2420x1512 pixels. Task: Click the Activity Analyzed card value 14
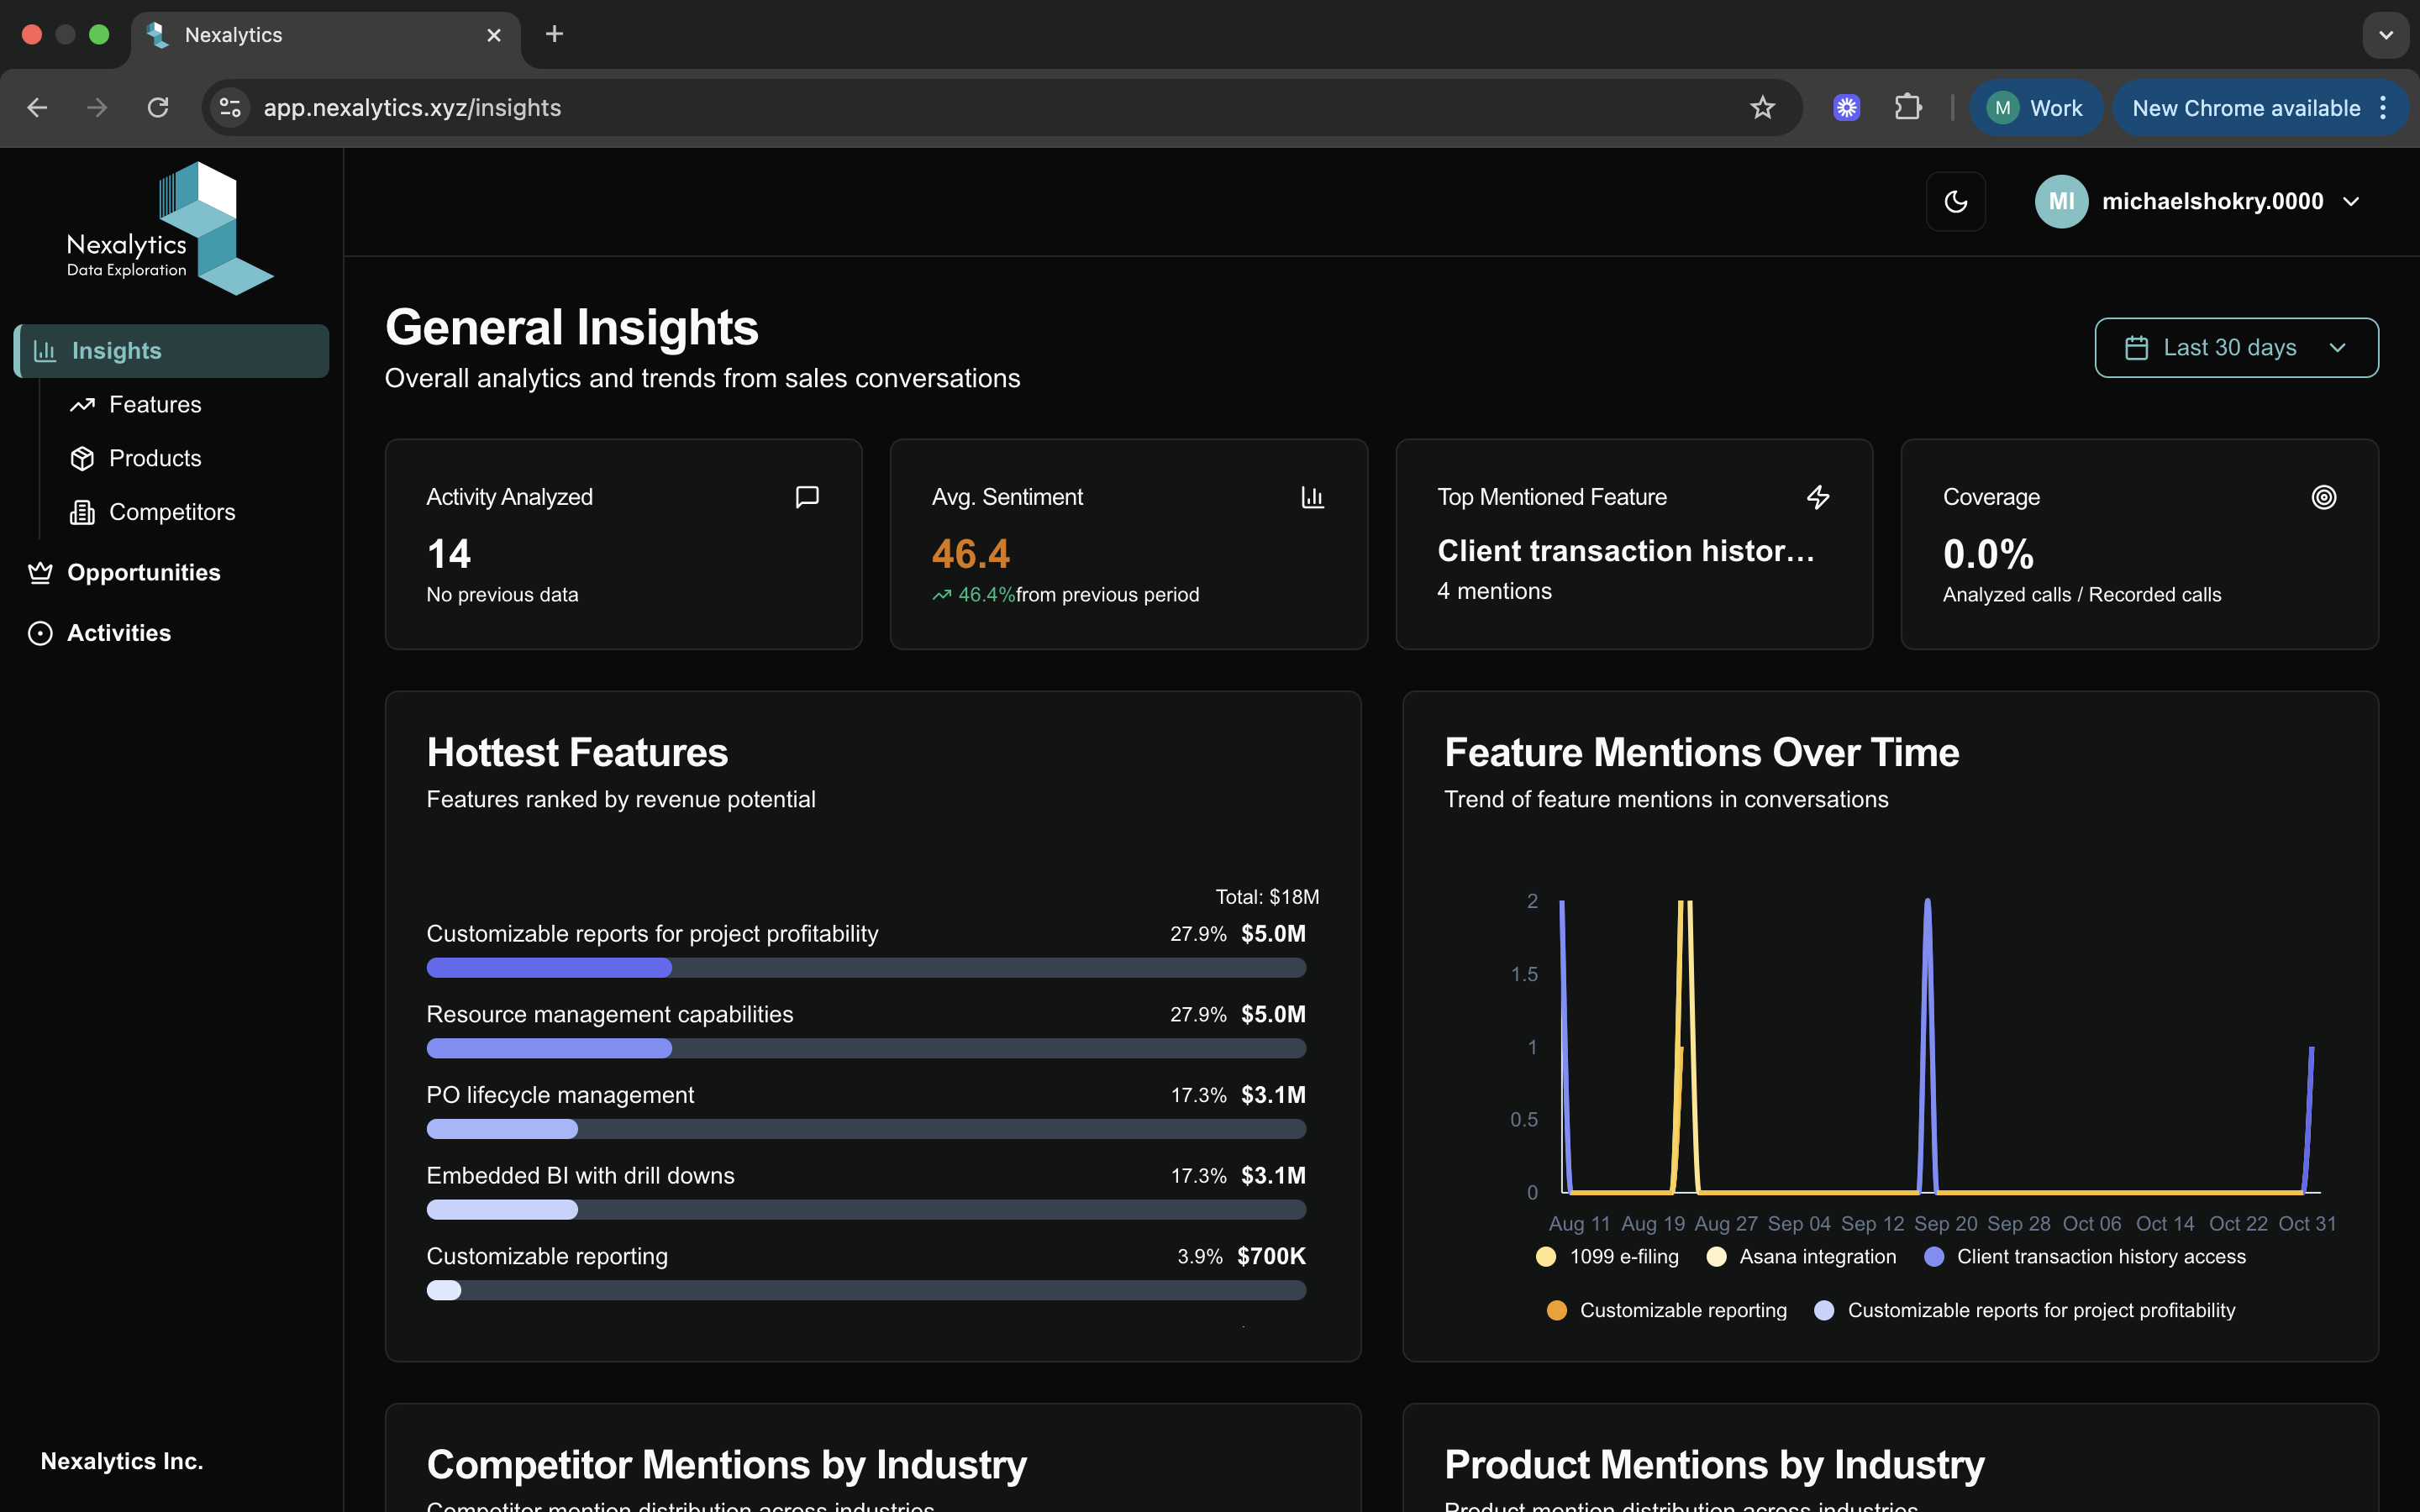[x=448, y=554]
